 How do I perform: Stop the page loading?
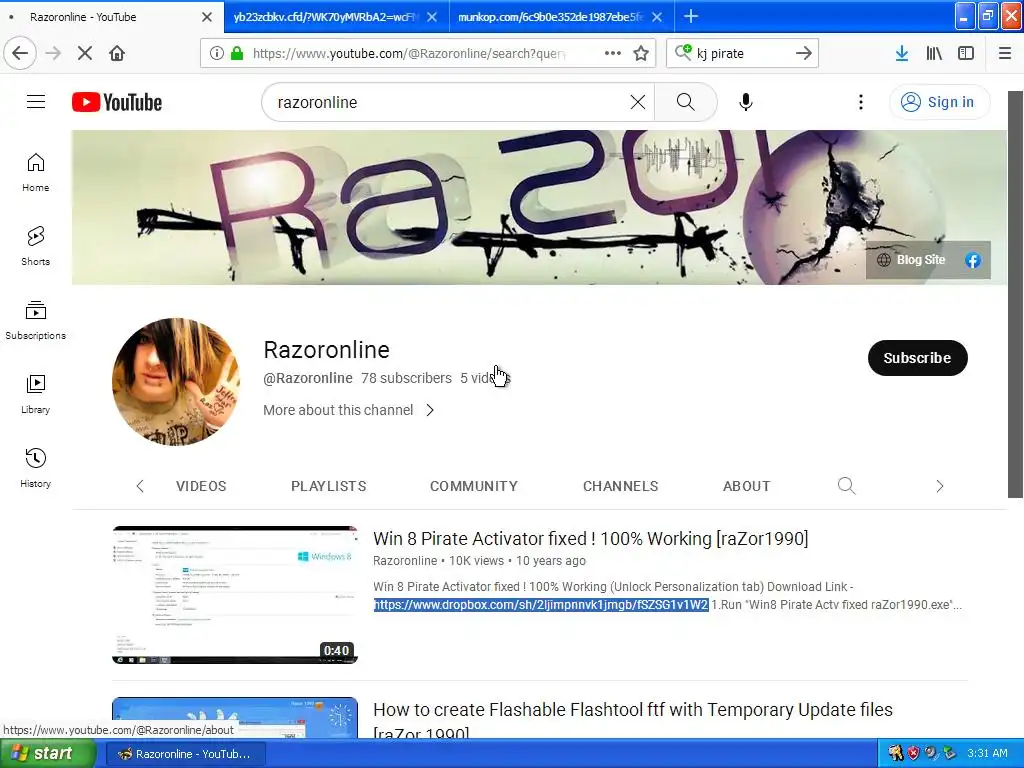(x=84, y=53)
